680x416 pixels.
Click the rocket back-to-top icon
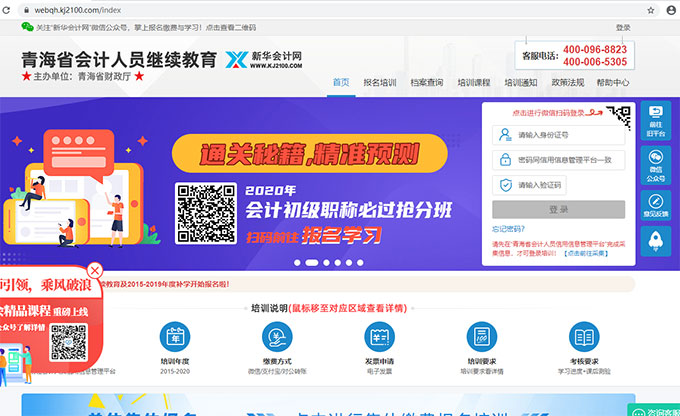[x=656, y=242]
